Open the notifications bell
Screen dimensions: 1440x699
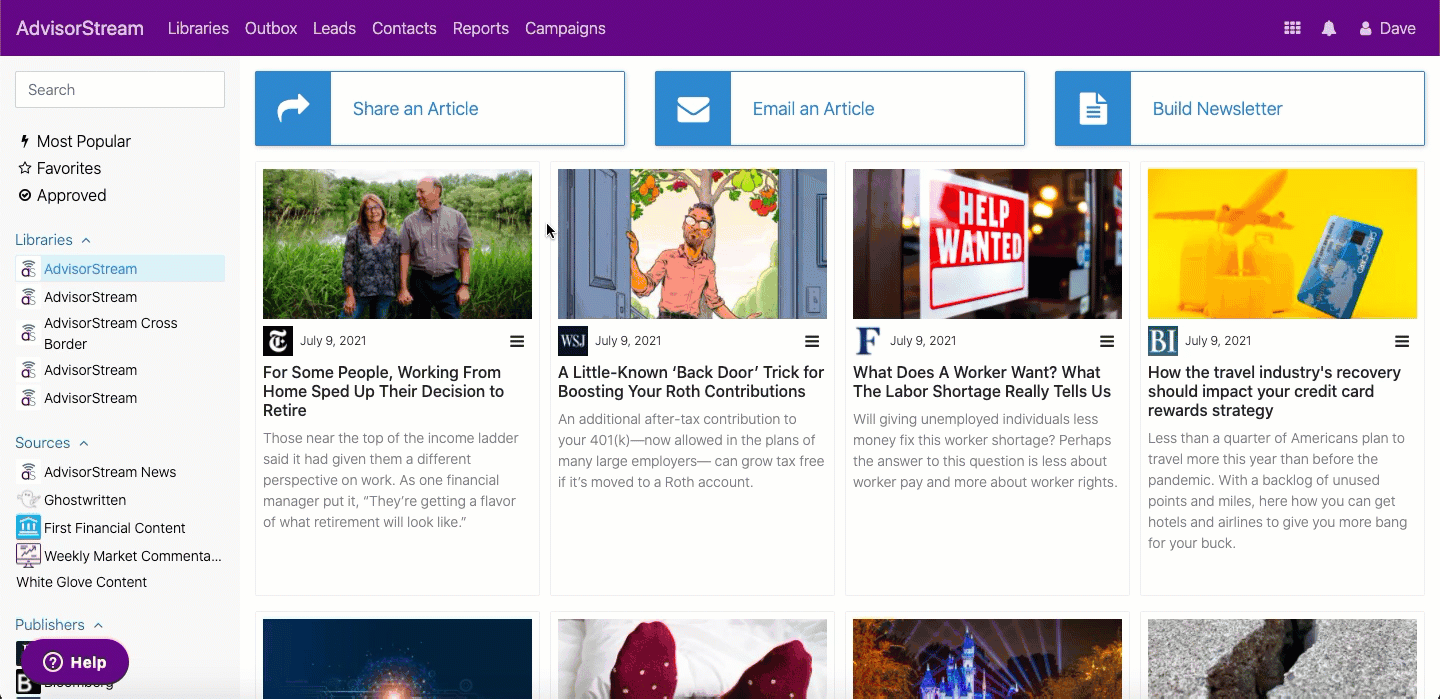tap(1329, 29)
